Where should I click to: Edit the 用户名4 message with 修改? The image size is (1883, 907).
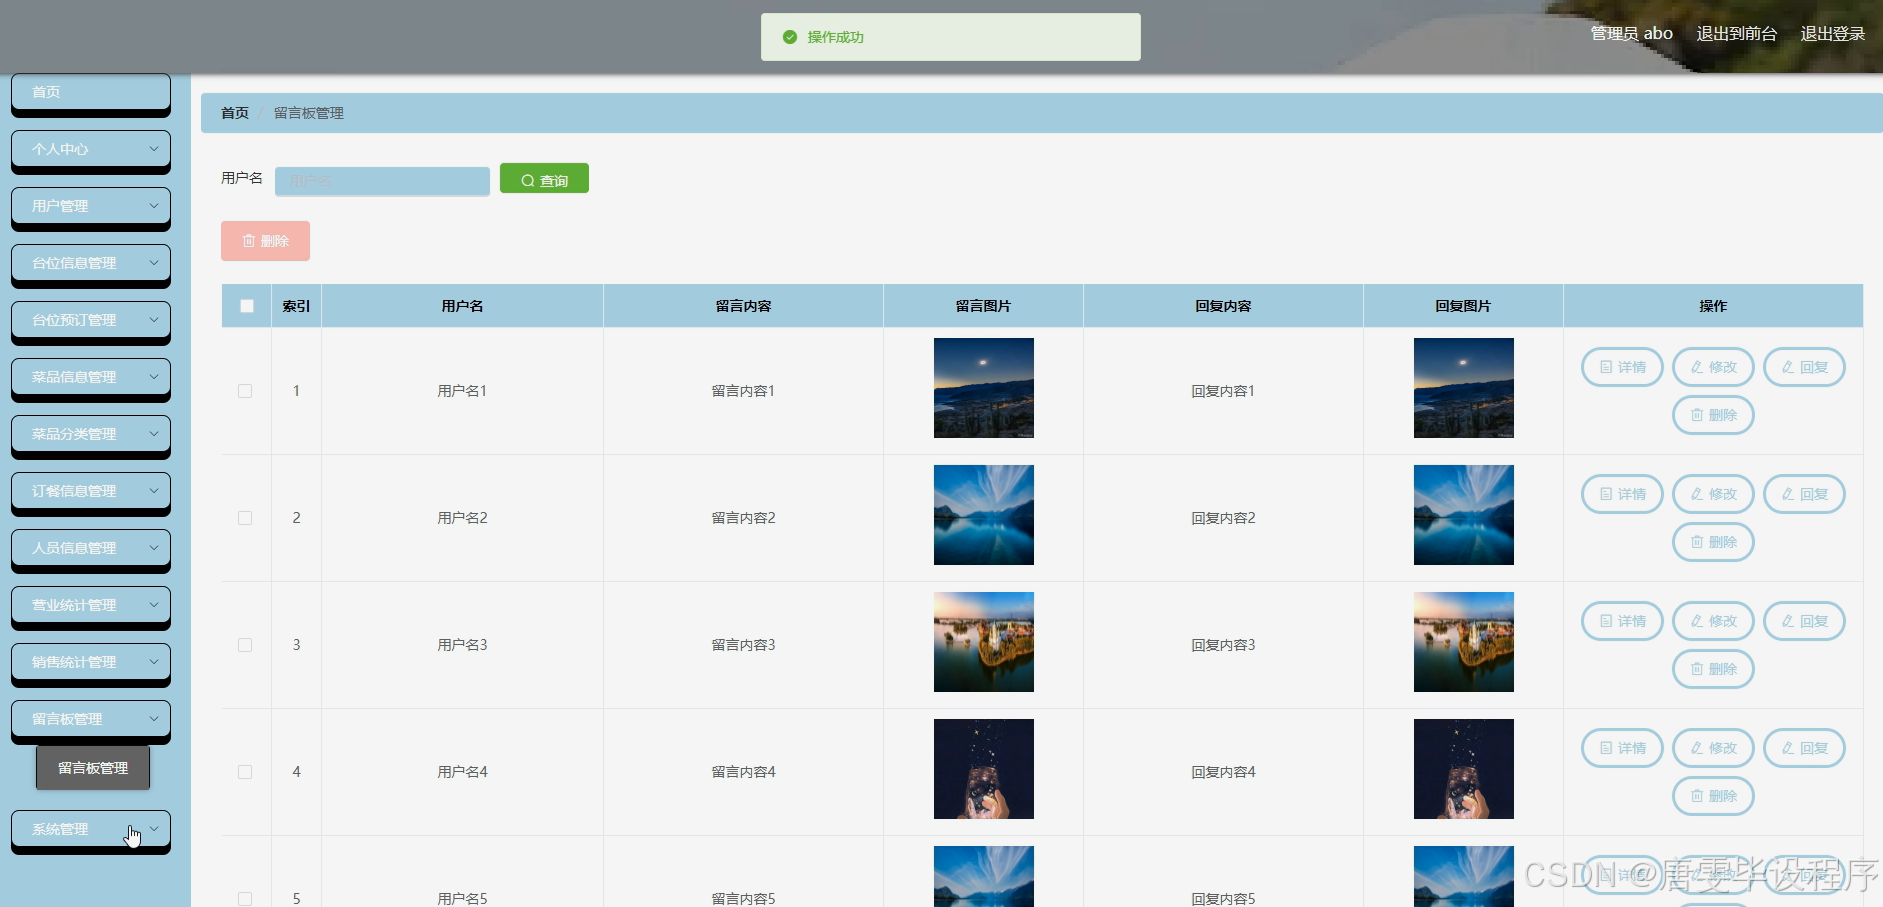1713,748
